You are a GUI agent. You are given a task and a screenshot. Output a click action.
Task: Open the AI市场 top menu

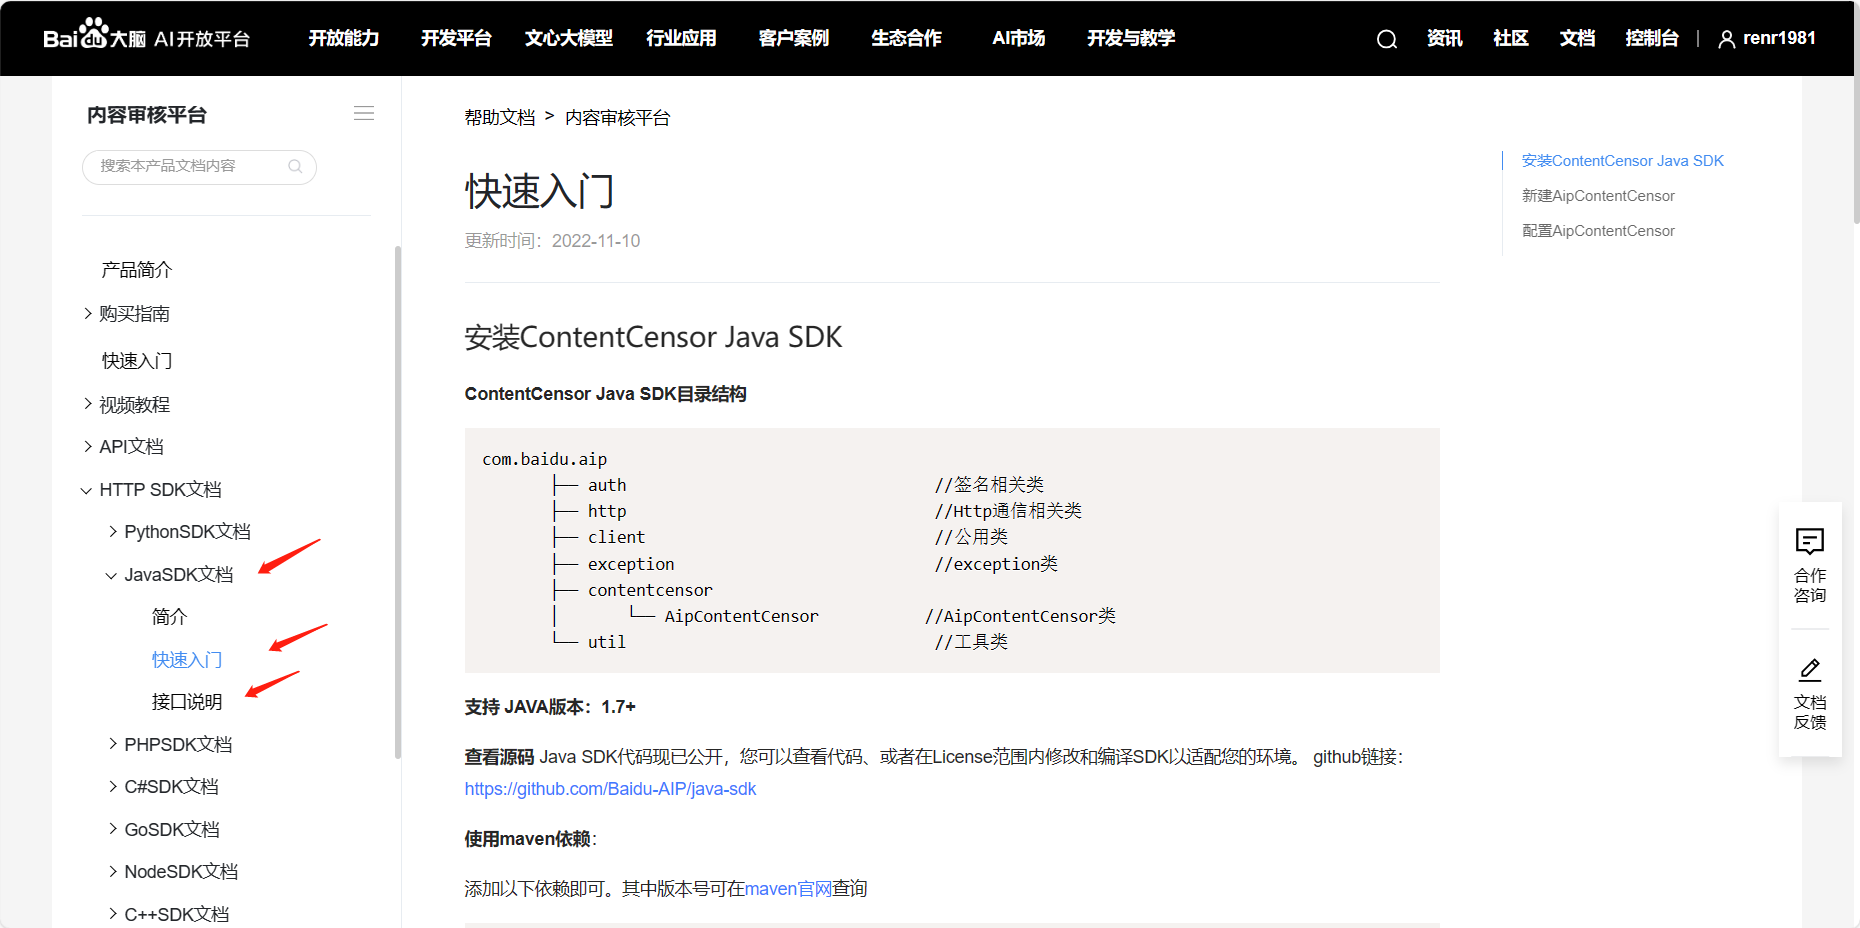[x=1019, y=38]
